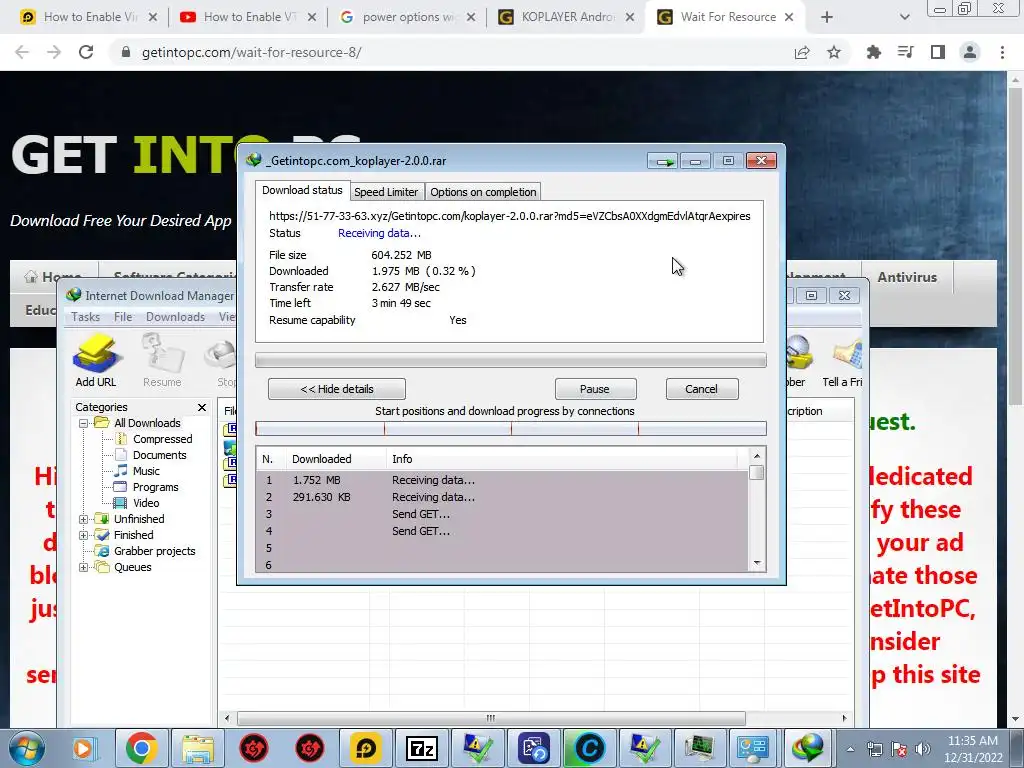Bookmark this page with the star icon
The width and height of the screenshot is (1024, 768).
pyautogui.click(x=834, y=52)
